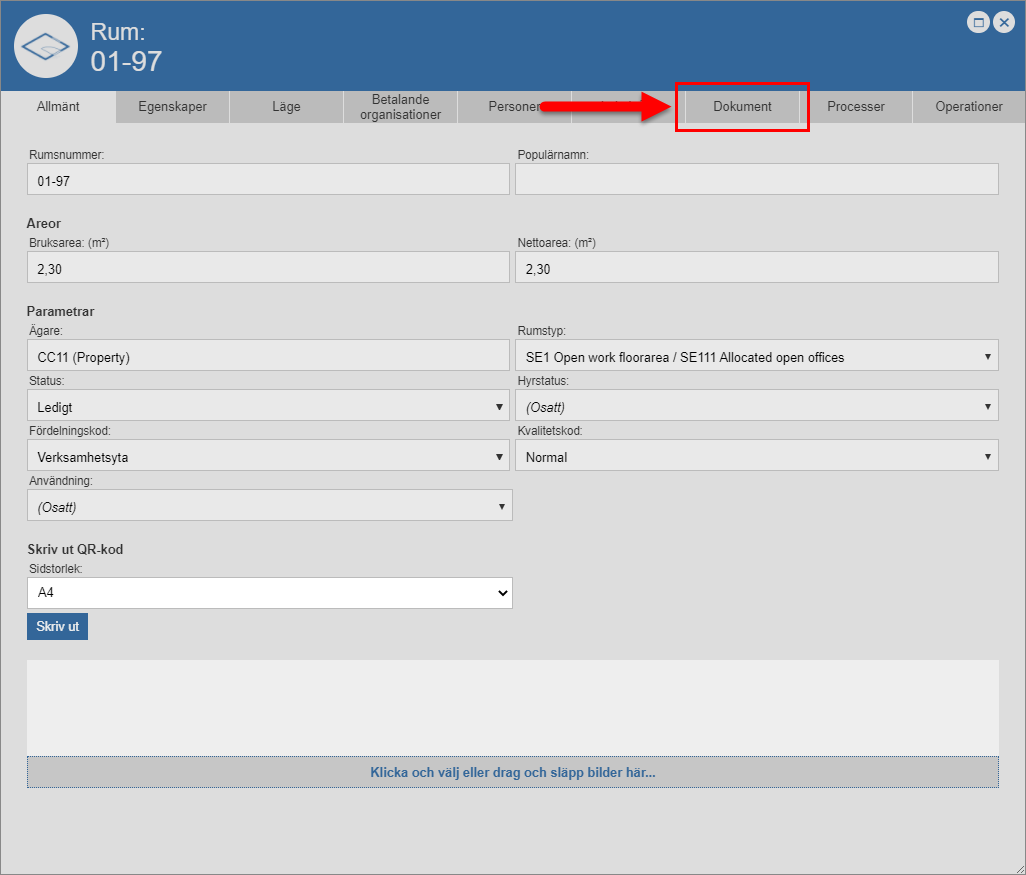Select the Betalande organisationer tab

[x=400, y=107]
